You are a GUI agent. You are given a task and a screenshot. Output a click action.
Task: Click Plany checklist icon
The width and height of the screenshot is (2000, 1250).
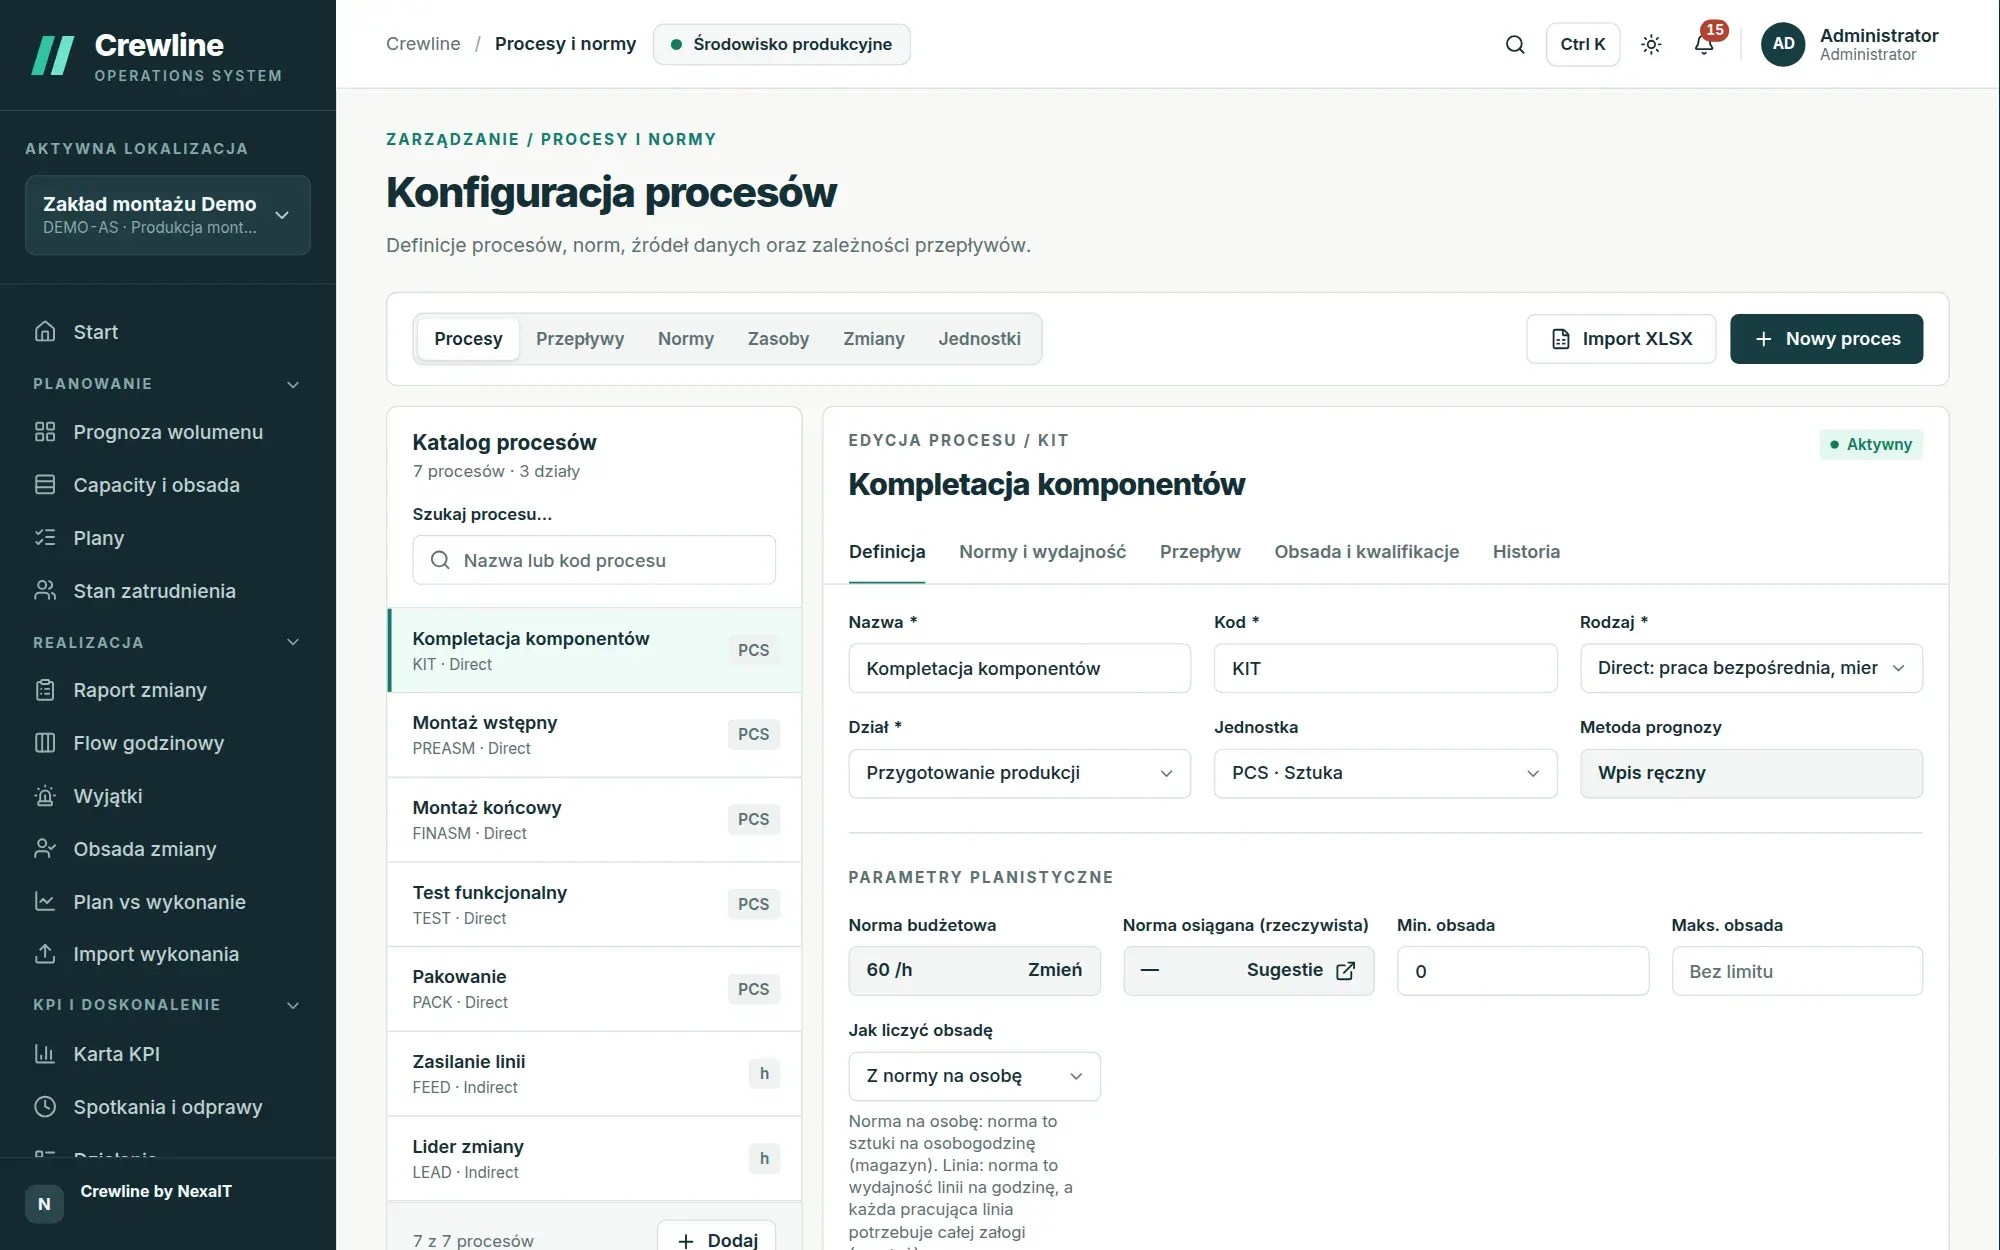(x=45, y=538)
